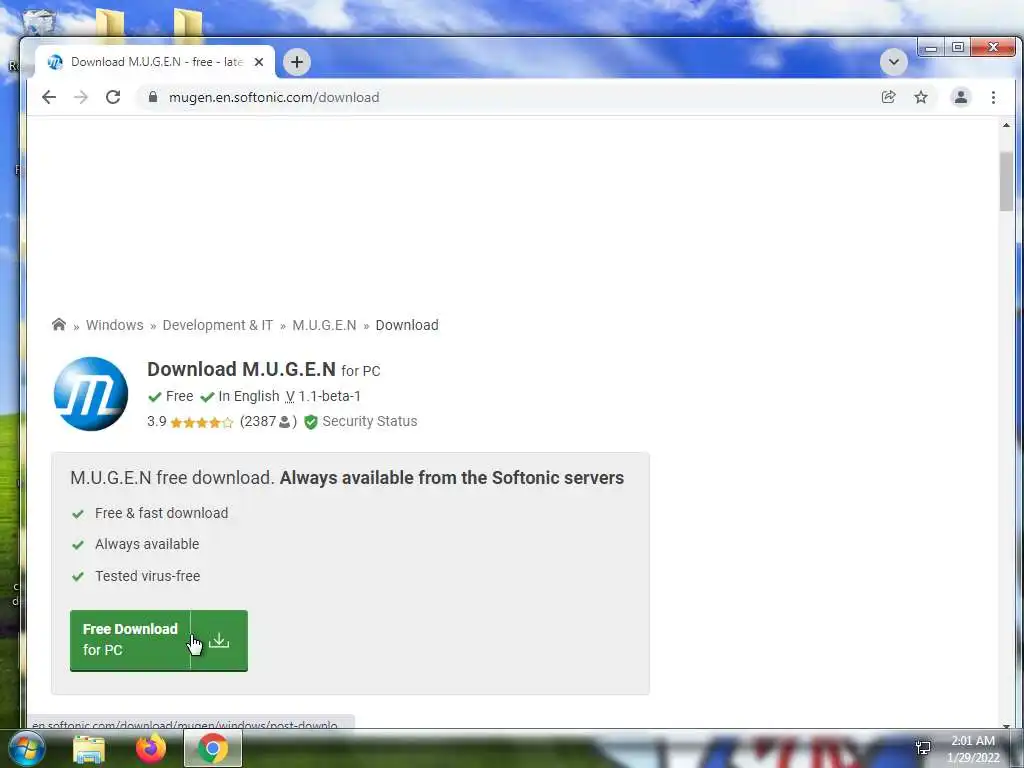Screen dimensions: 1024x768
Task: Click the 2387 user votes count
Action: point(268,422)
